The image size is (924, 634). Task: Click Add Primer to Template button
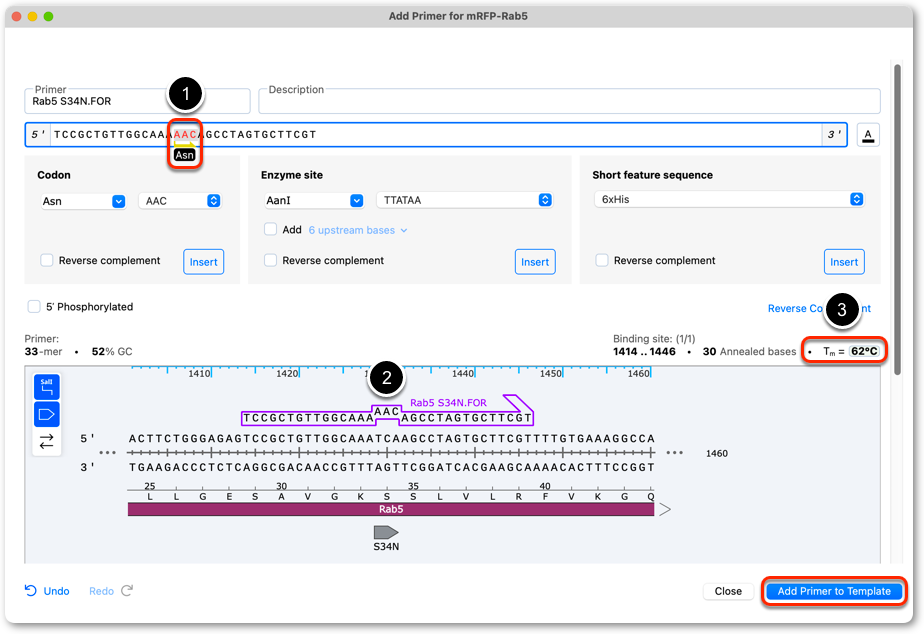tap(834, 591)
